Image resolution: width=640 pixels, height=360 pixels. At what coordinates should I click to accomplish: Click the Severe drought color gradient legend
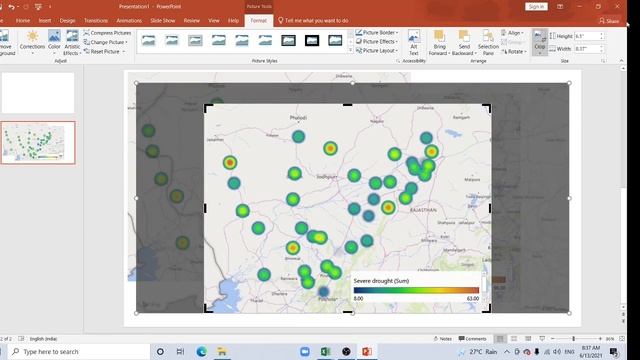(416, 290)
